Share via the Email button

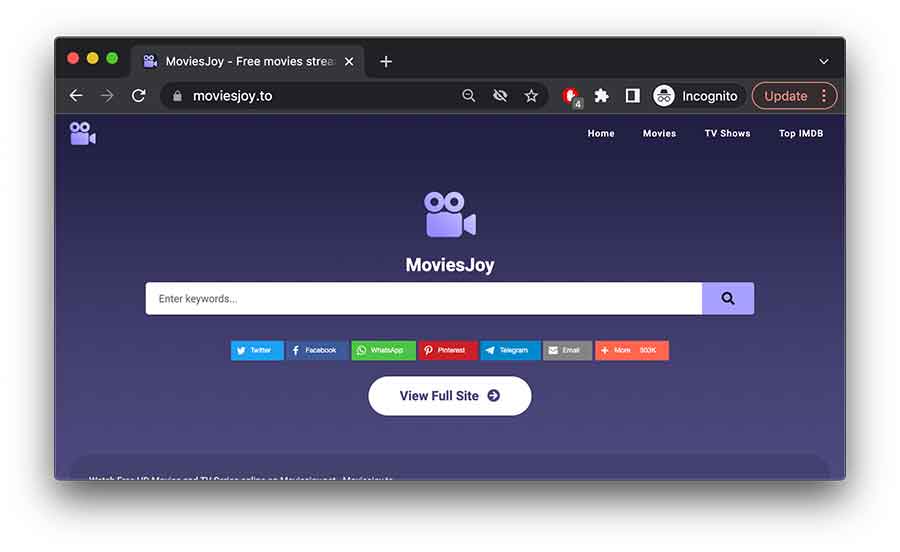point(567,350)
